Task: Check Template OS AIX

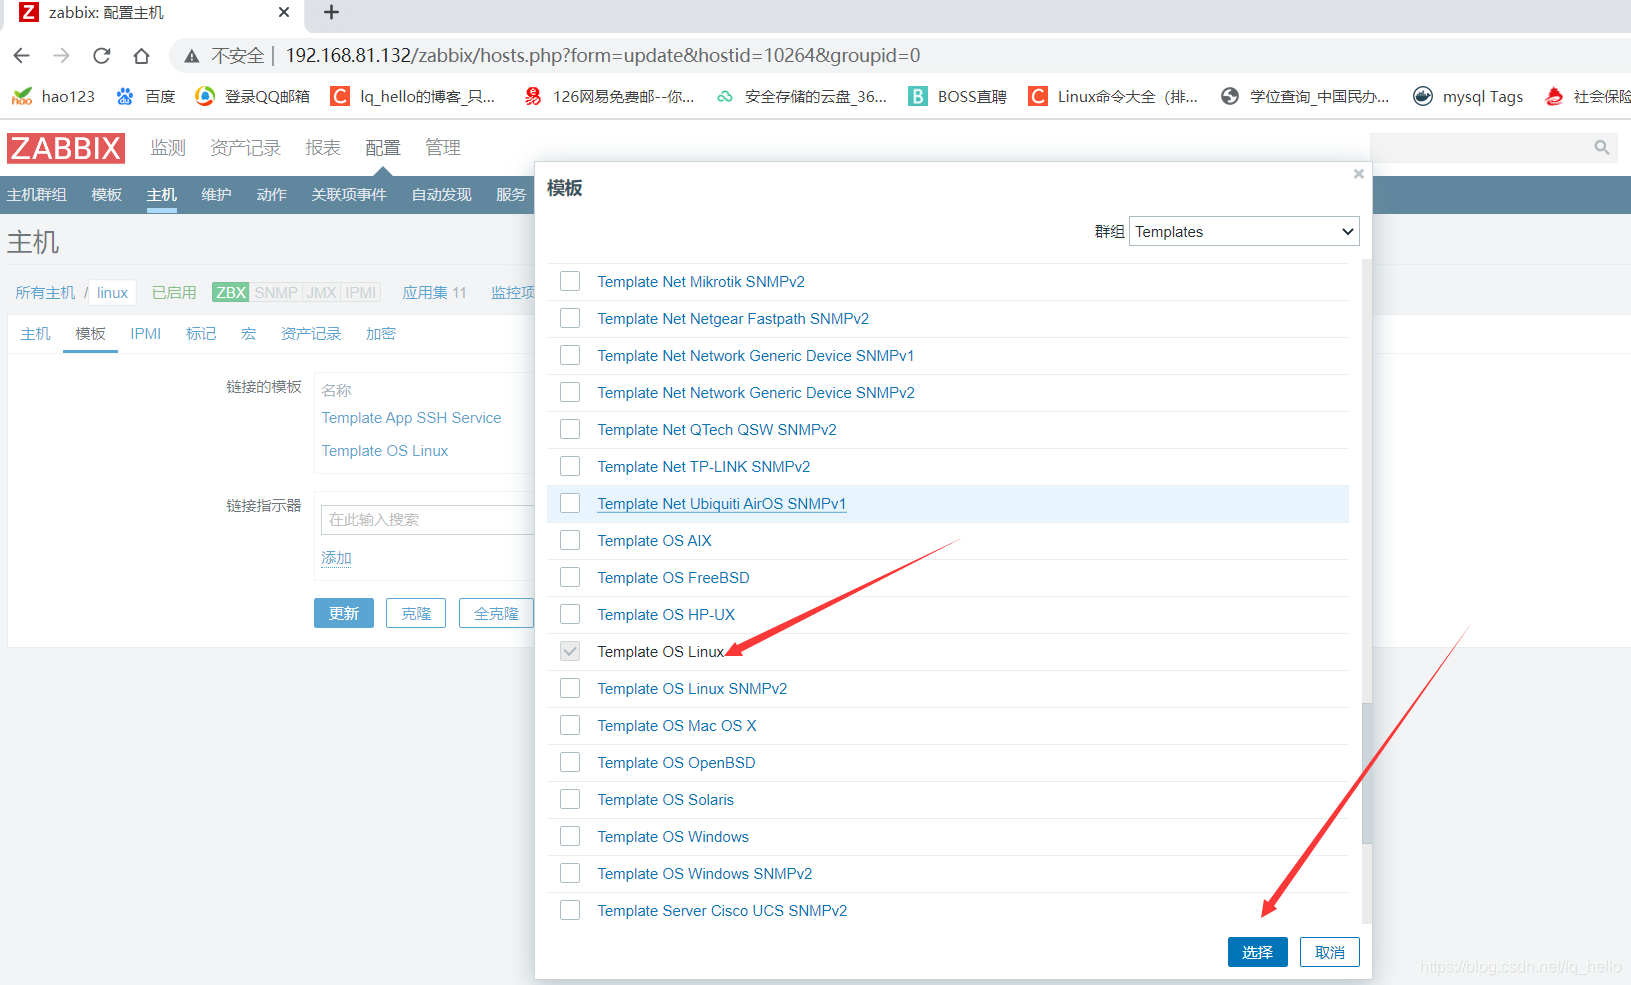Action: pyautogui.click(x=570, y=540)
